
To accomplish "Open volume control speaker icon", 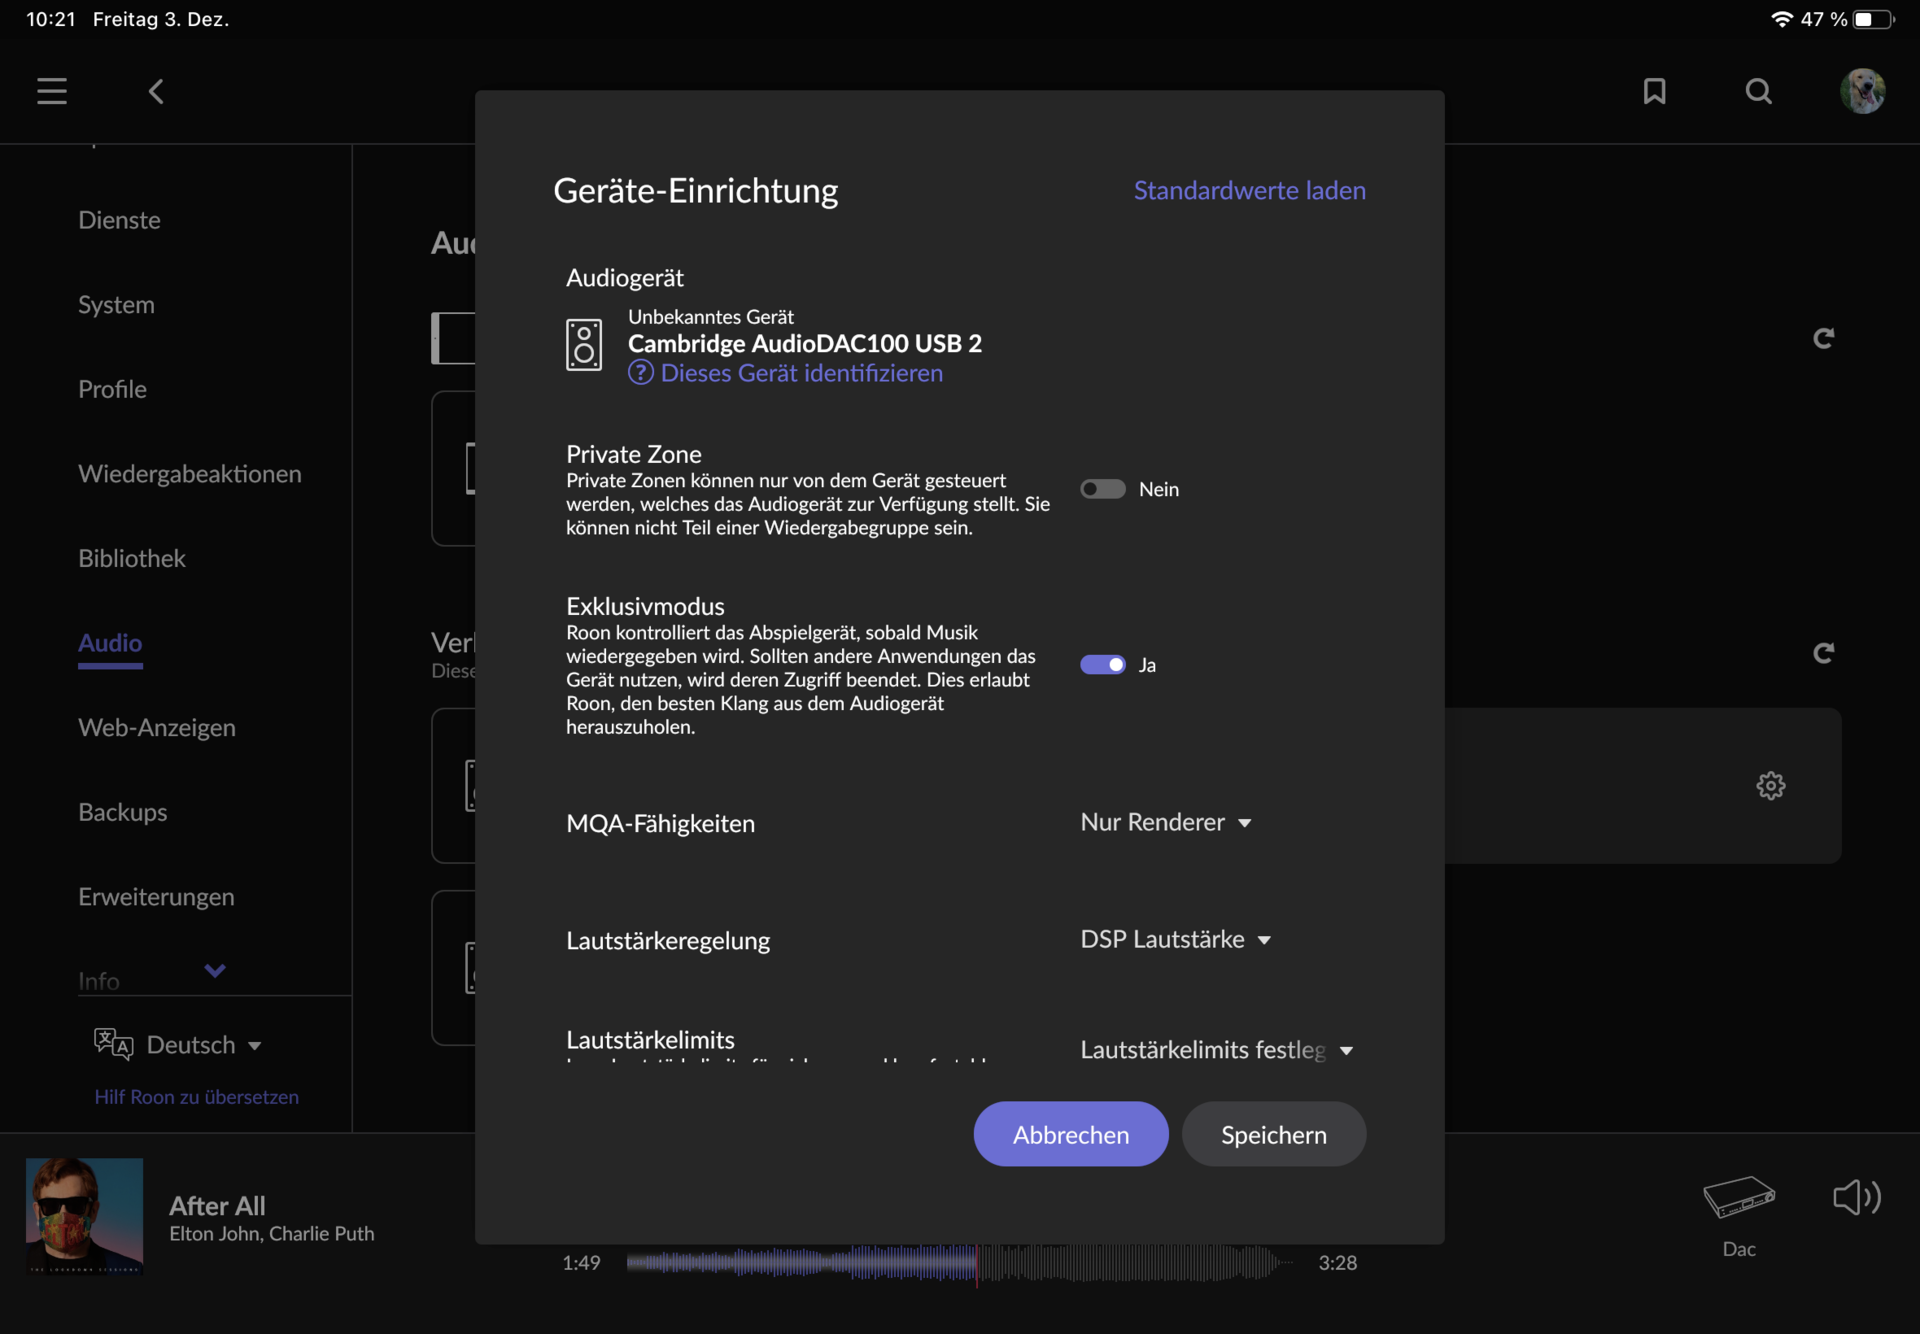I will [1856, 1197].
